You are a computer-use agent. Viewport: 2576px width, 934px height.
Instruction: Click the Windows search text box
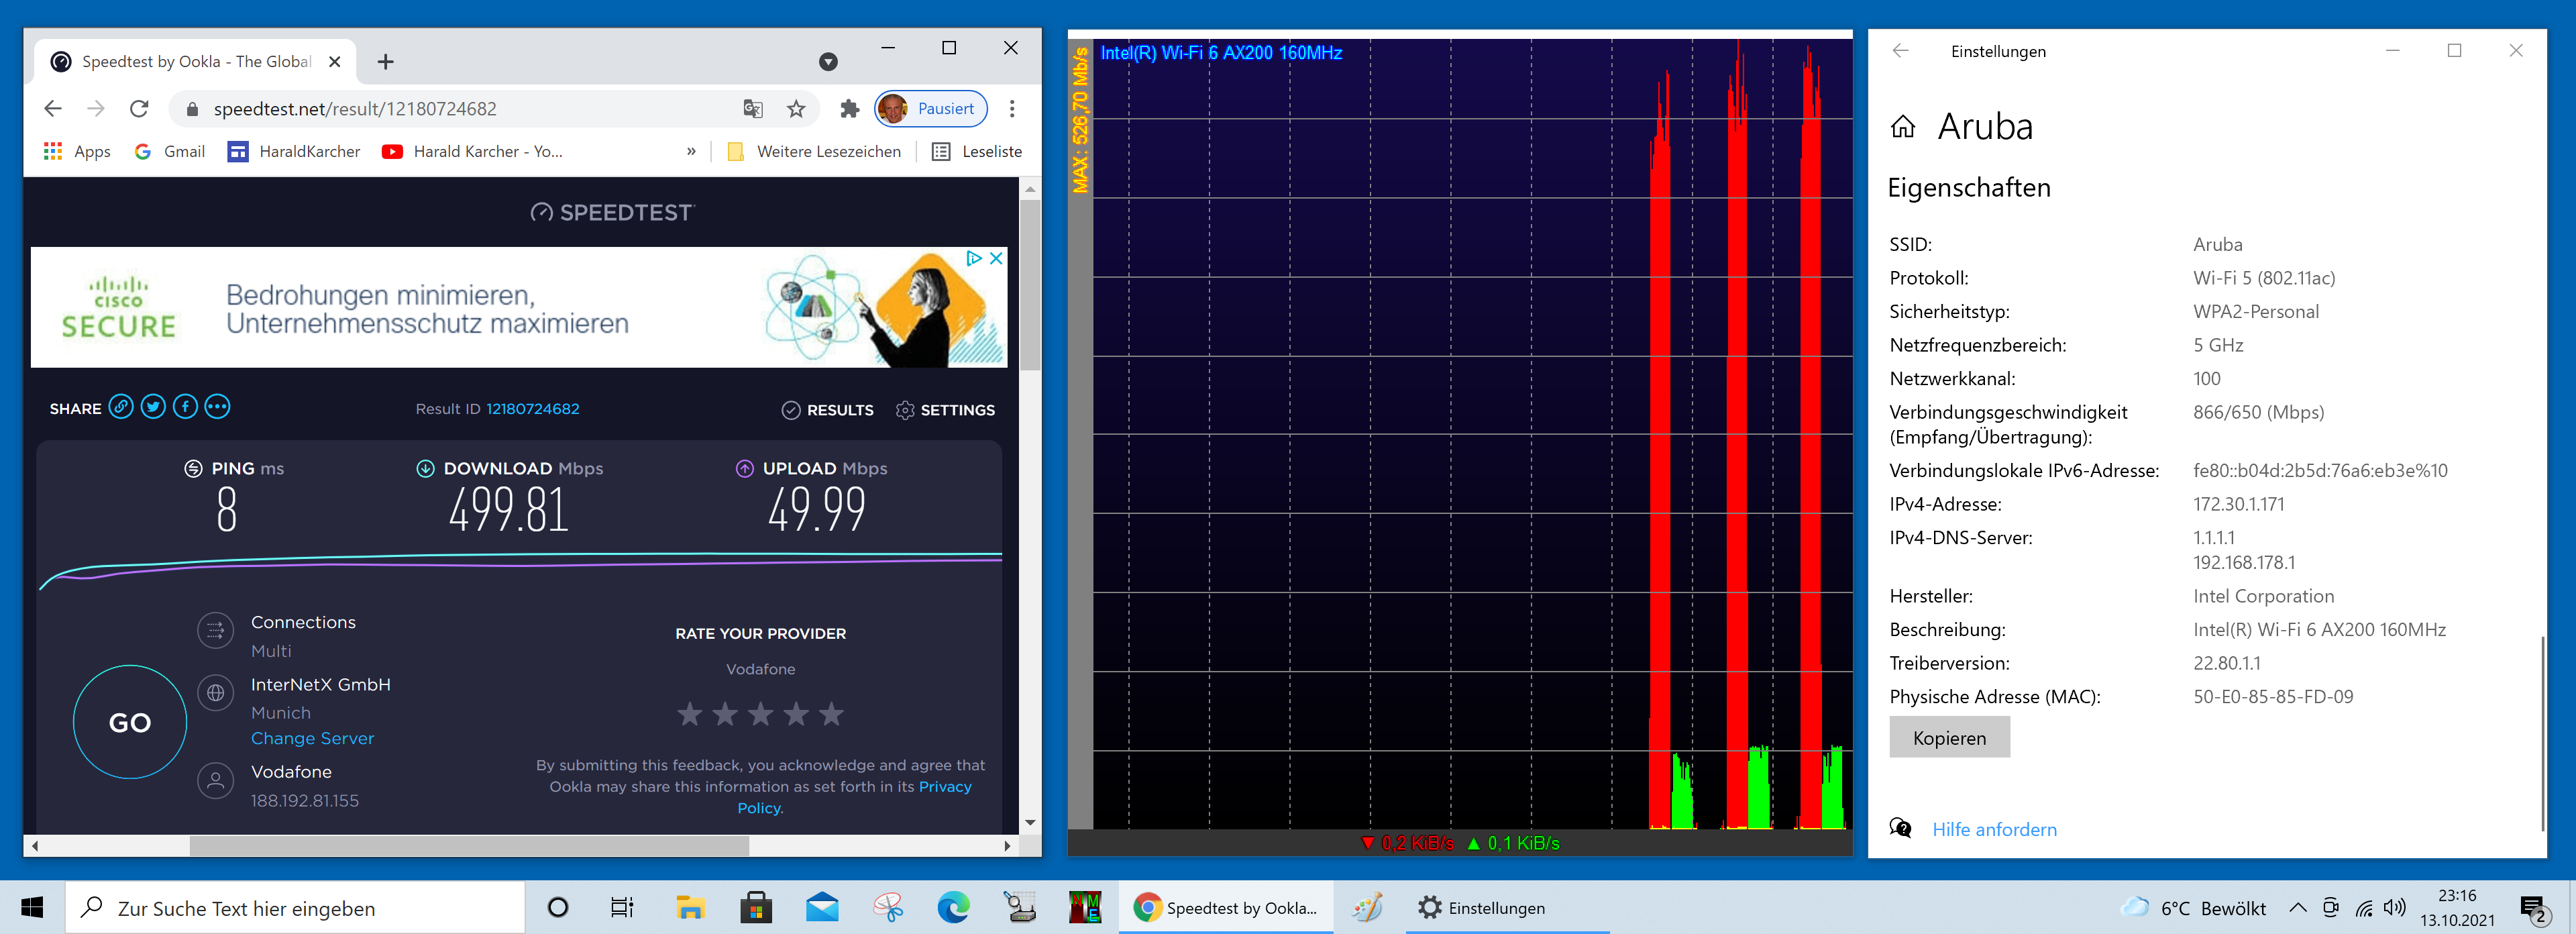[300, 908]
